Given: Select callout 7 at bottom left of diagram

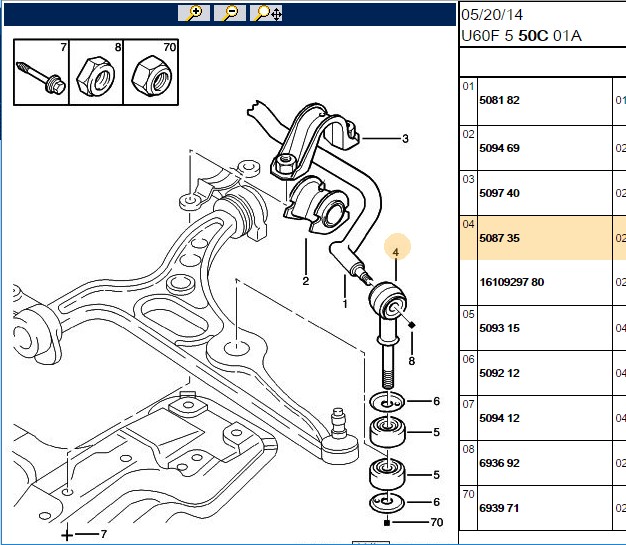Looking at the screenshot, I should (103, 534).
